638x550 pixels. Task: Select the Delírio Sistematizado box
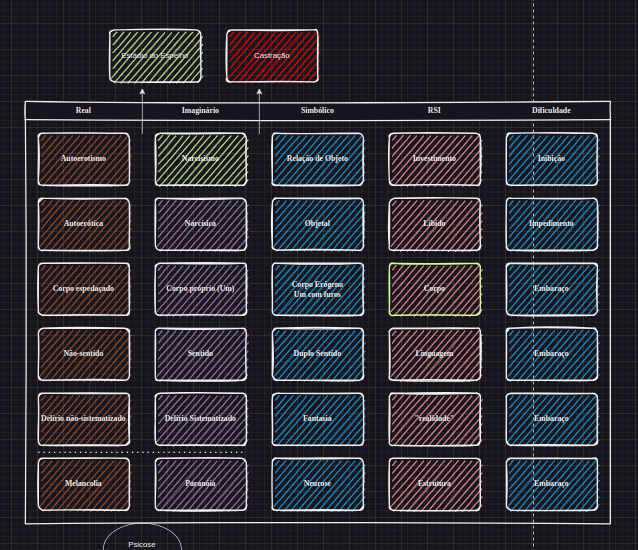tap(201, 418)
